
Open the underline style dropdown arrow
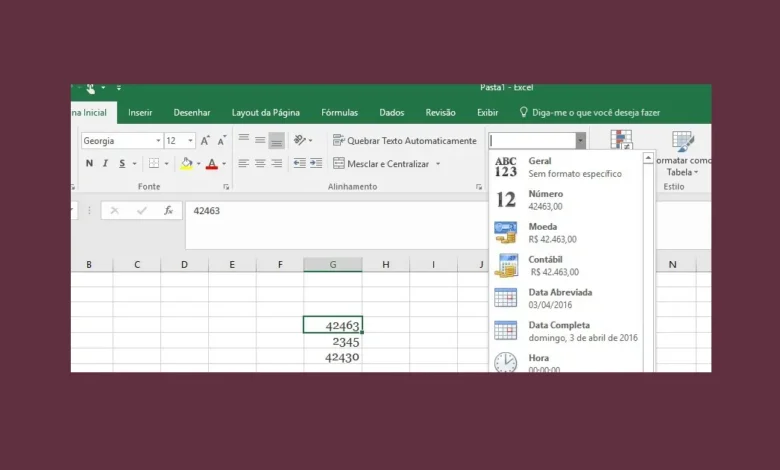pyautogui.click(x=134, y=164)
